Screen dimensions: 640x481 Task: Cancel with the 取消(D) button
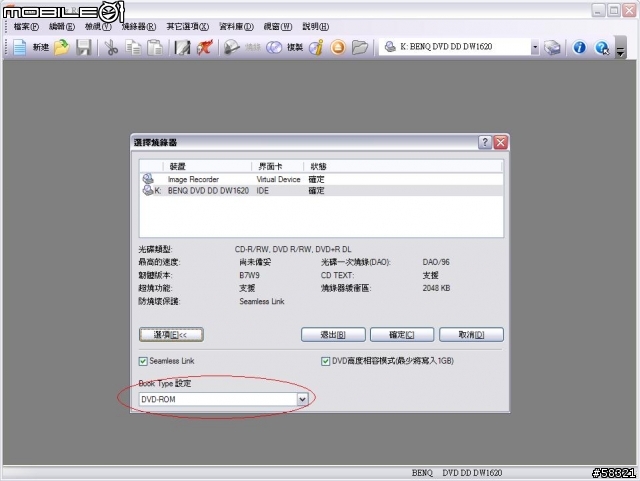tap(471, 335)
